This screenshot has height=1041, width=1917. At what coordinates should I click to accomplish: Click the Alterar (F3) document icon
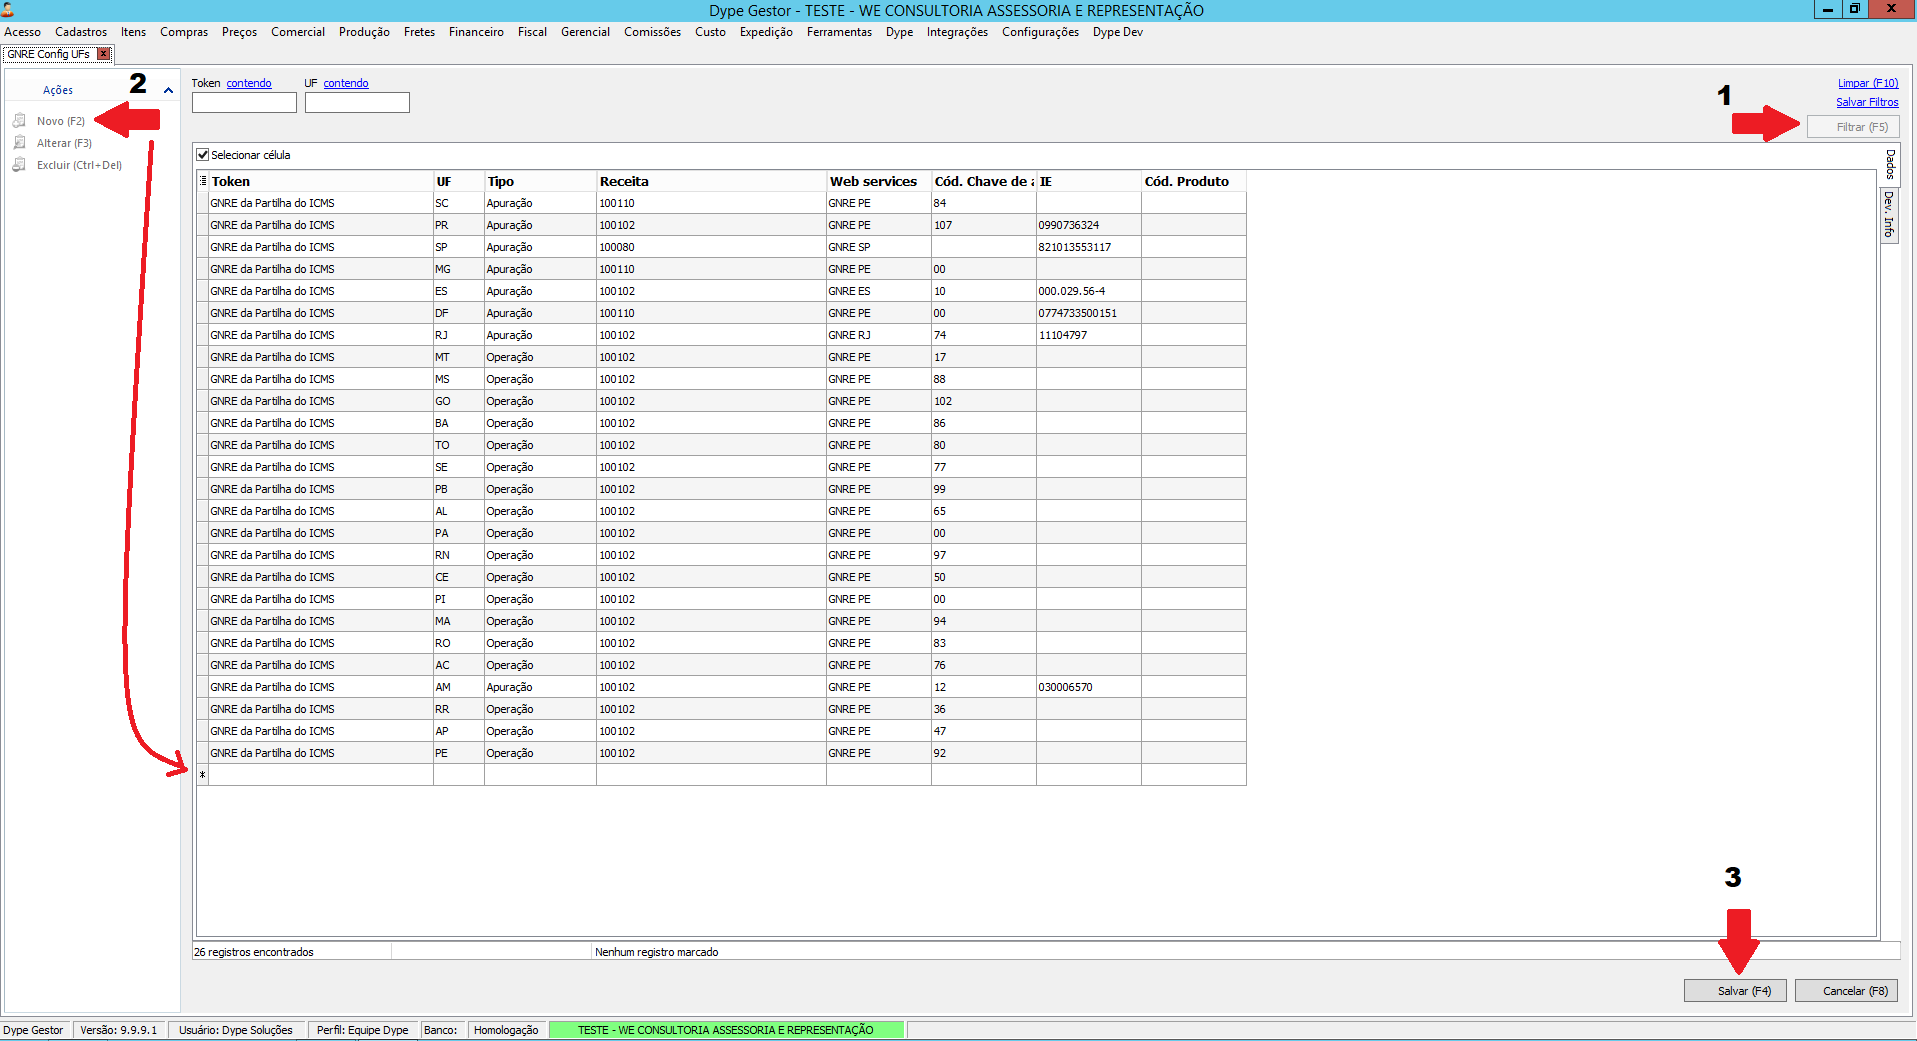coord(19,143)
